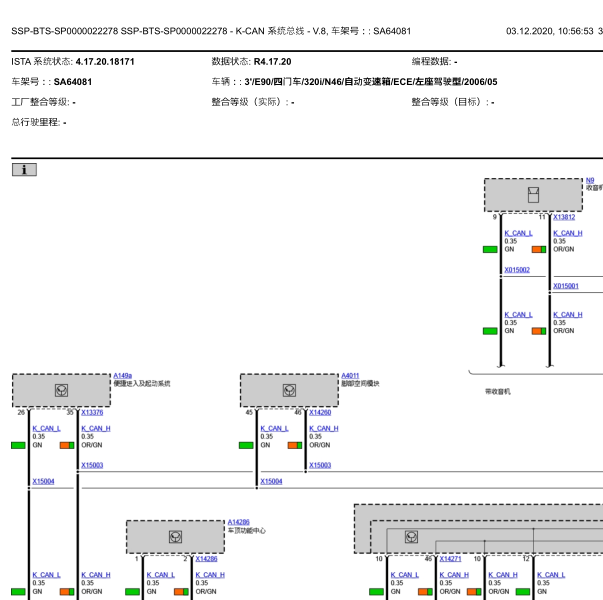Open the X15003 link below A149a
Screen dimensions: 603x600
tap(92, 465)
